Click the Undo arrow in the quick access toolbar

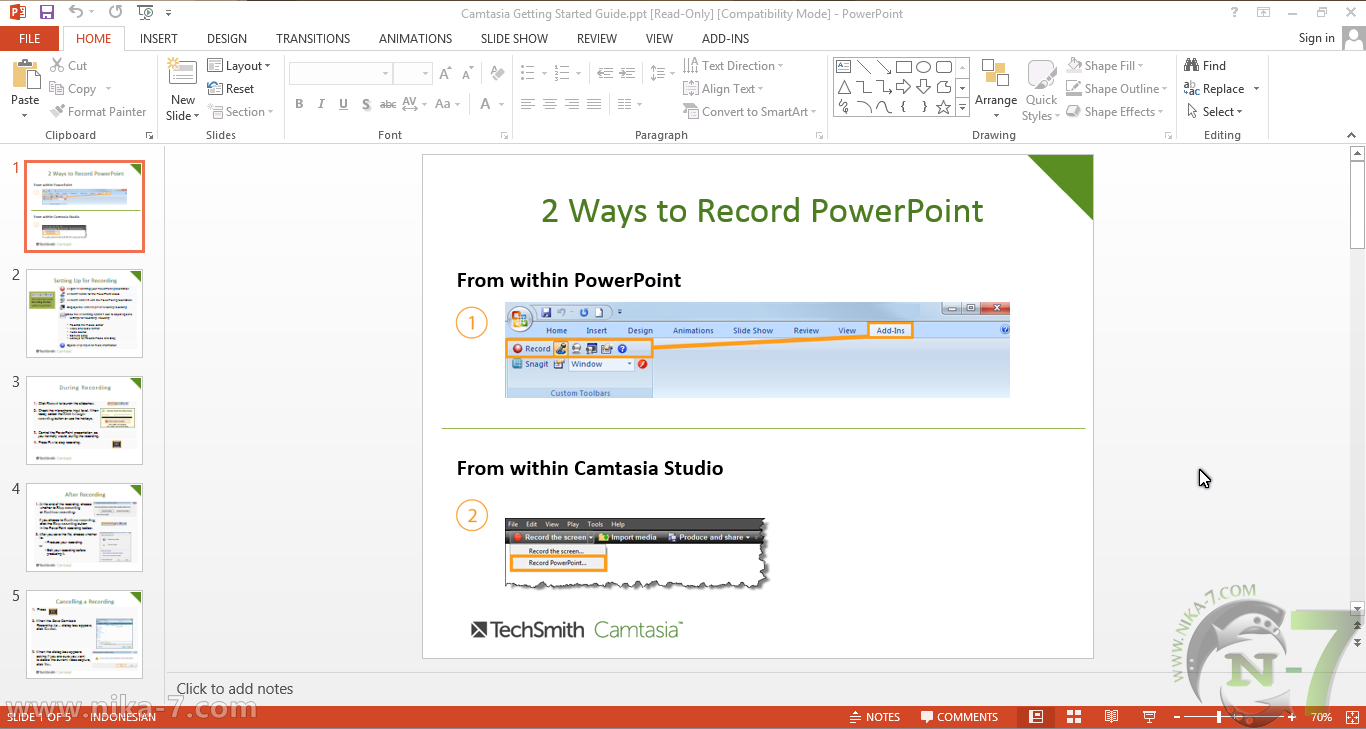click(76, 13)
